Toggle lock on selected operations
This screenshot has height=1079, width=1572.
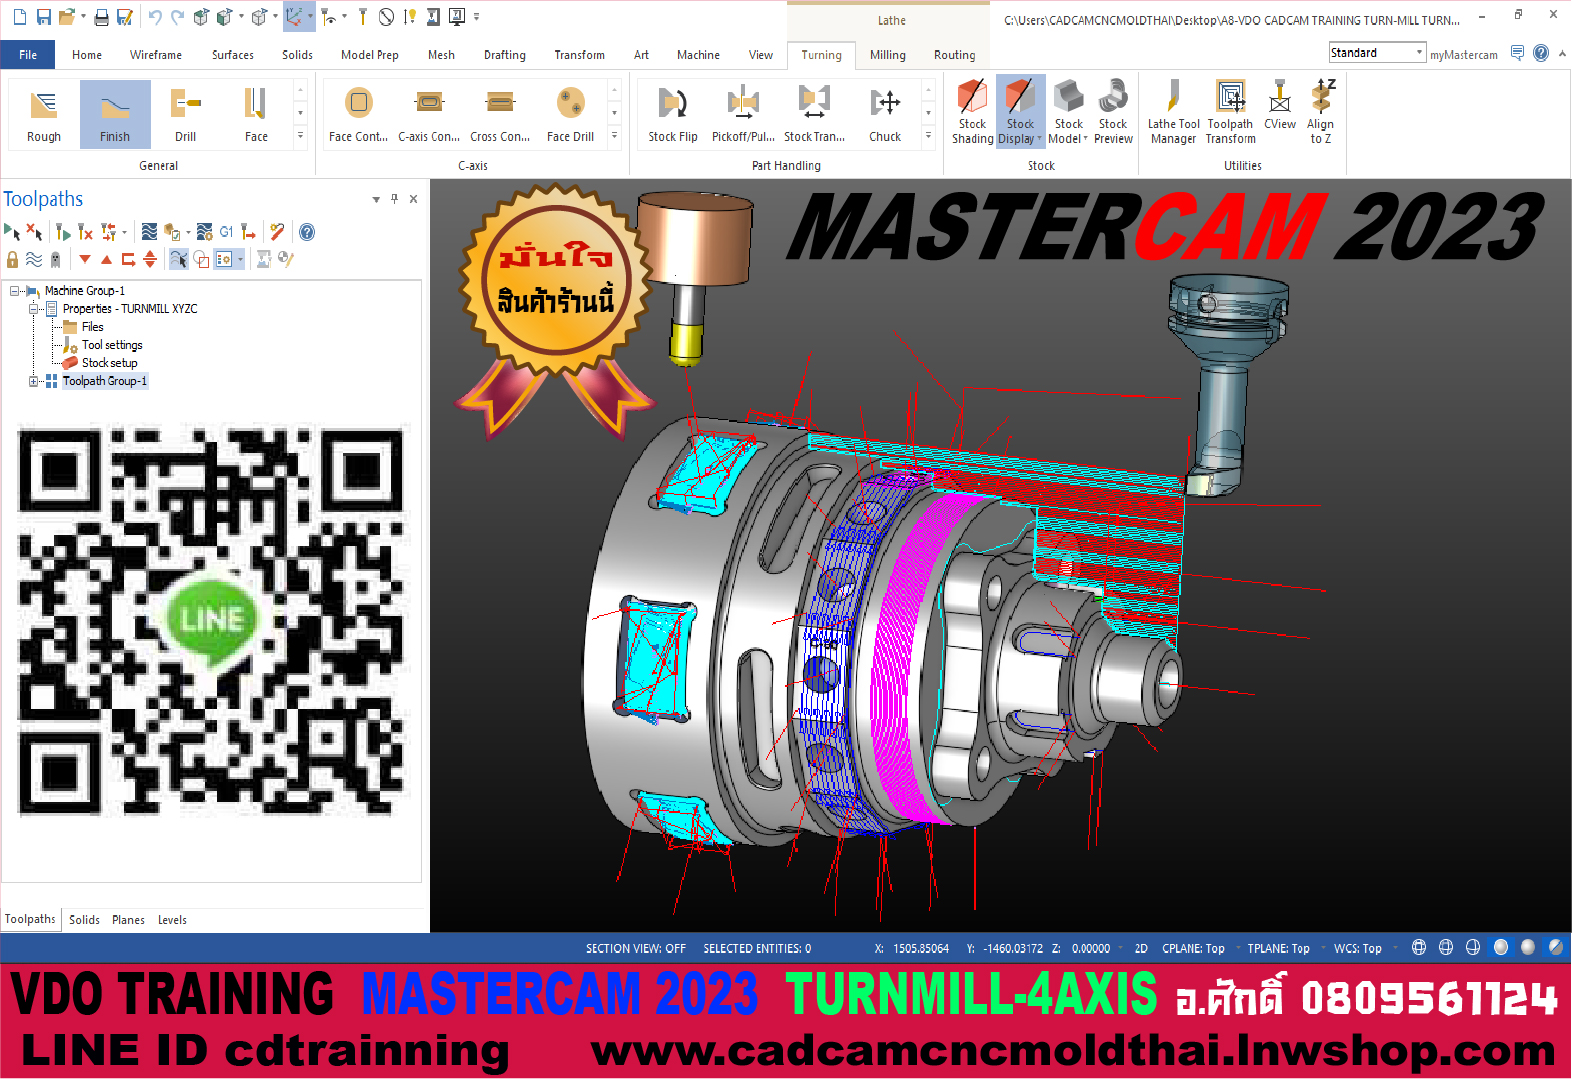tap(13, 260)
